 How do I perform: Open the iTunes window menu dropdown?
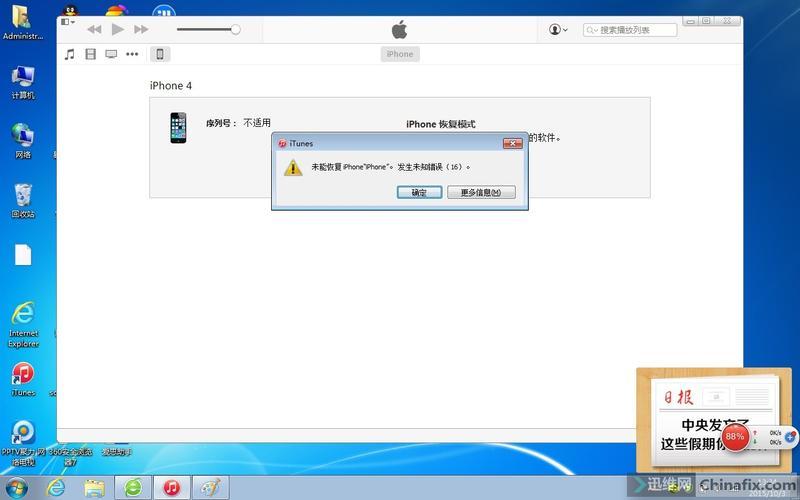click(67, 22)
